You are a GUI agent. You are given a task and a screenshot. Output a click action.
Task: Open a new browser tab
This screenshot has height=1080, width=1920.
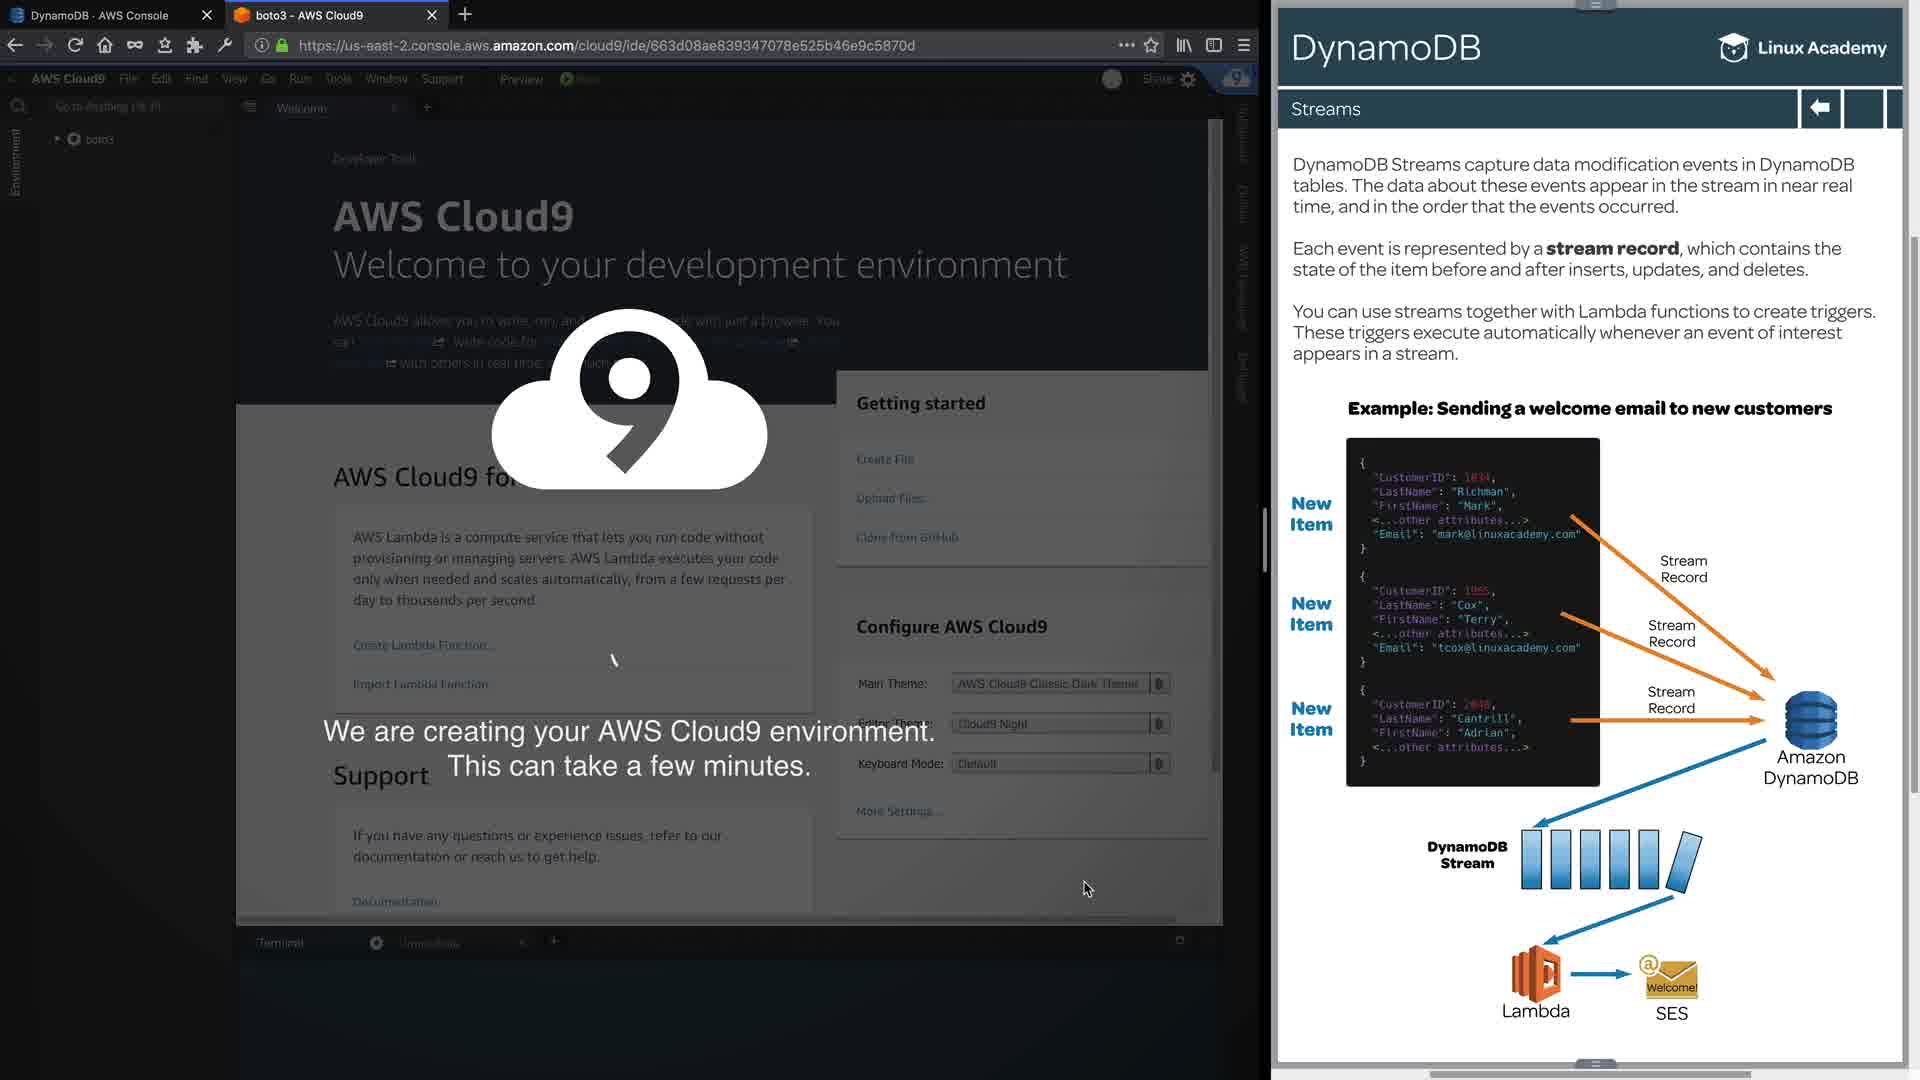coord(465,15)
